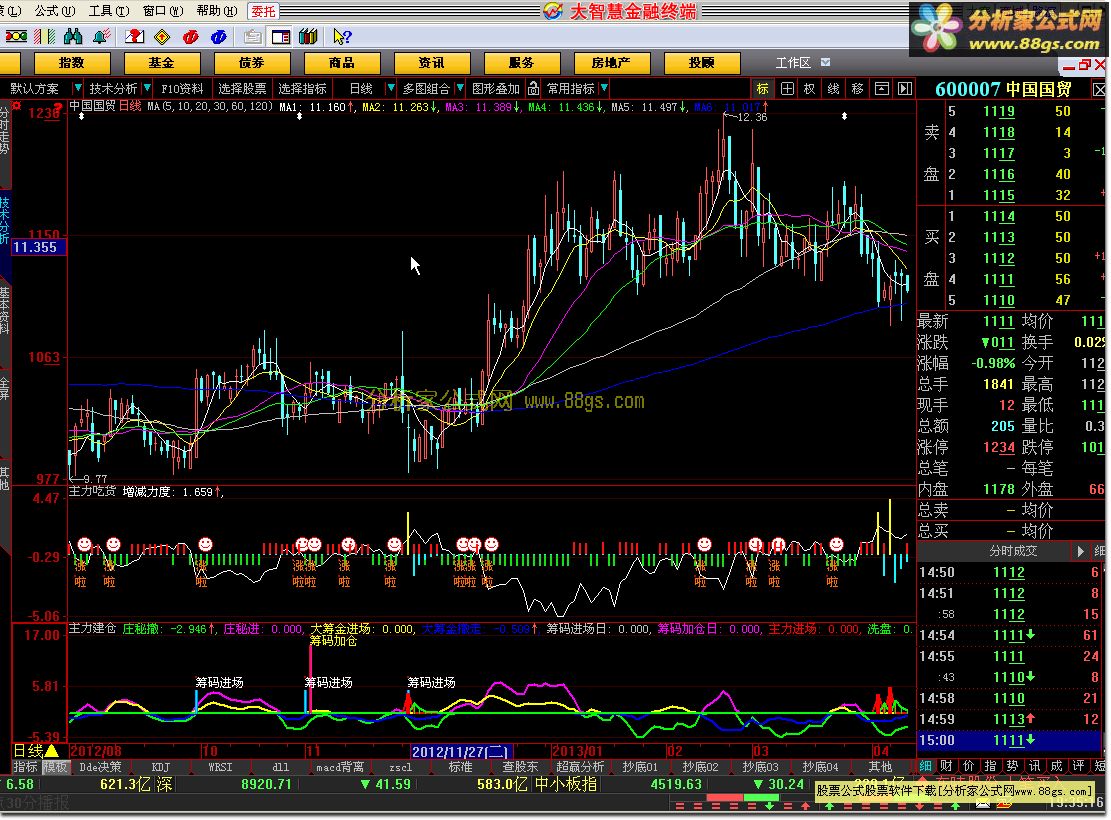Click the hide side panel arrow icon
Image resolution: width=1111 pixels, height=820 pixels.
tap(905, 89)
